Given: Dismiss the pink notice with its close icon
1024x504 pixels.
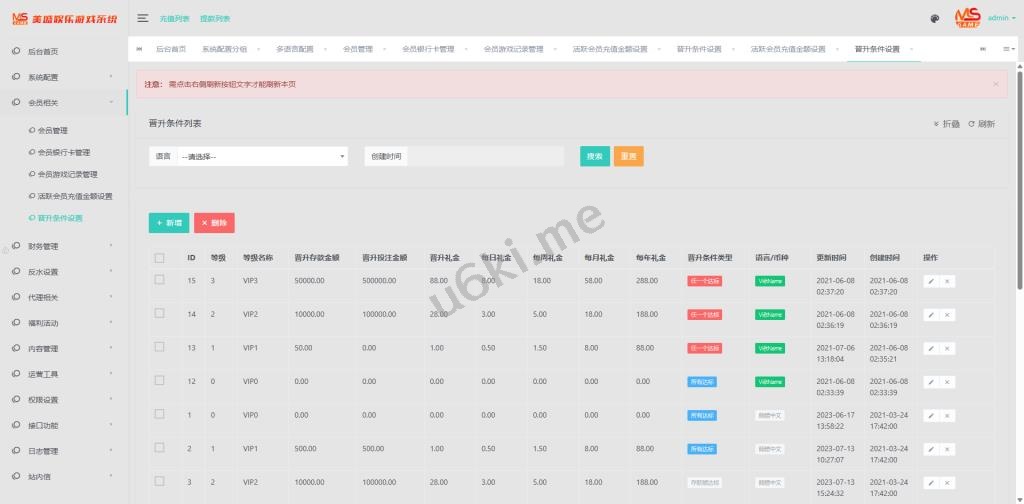Looking at the screenshot, I should pos(995,84).
